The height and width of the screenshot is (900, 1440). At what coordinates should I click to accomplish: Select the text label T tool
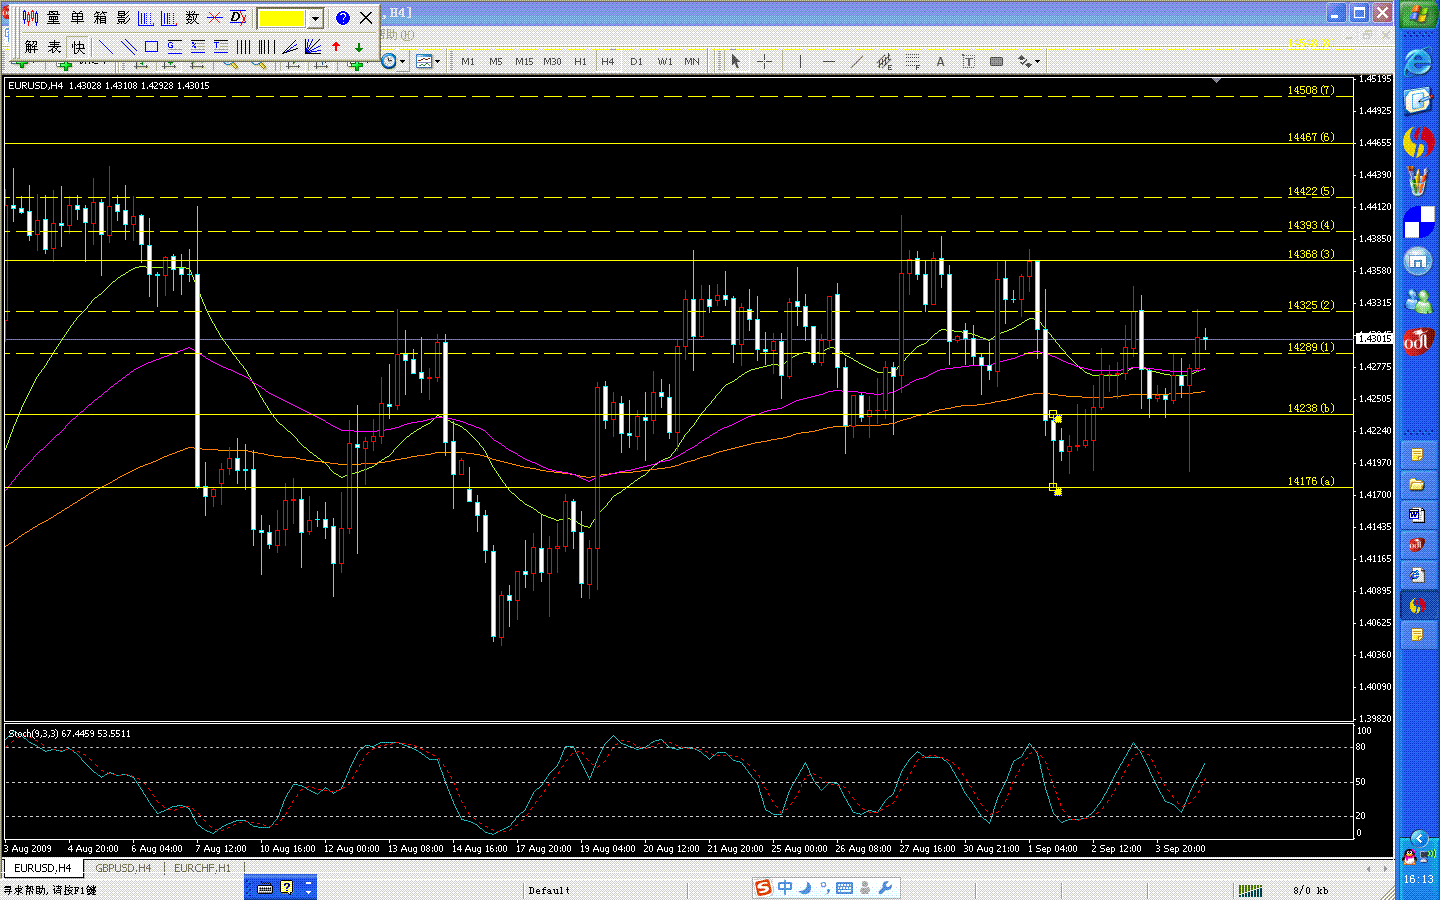pyautogui.click(x=968, y=62)
